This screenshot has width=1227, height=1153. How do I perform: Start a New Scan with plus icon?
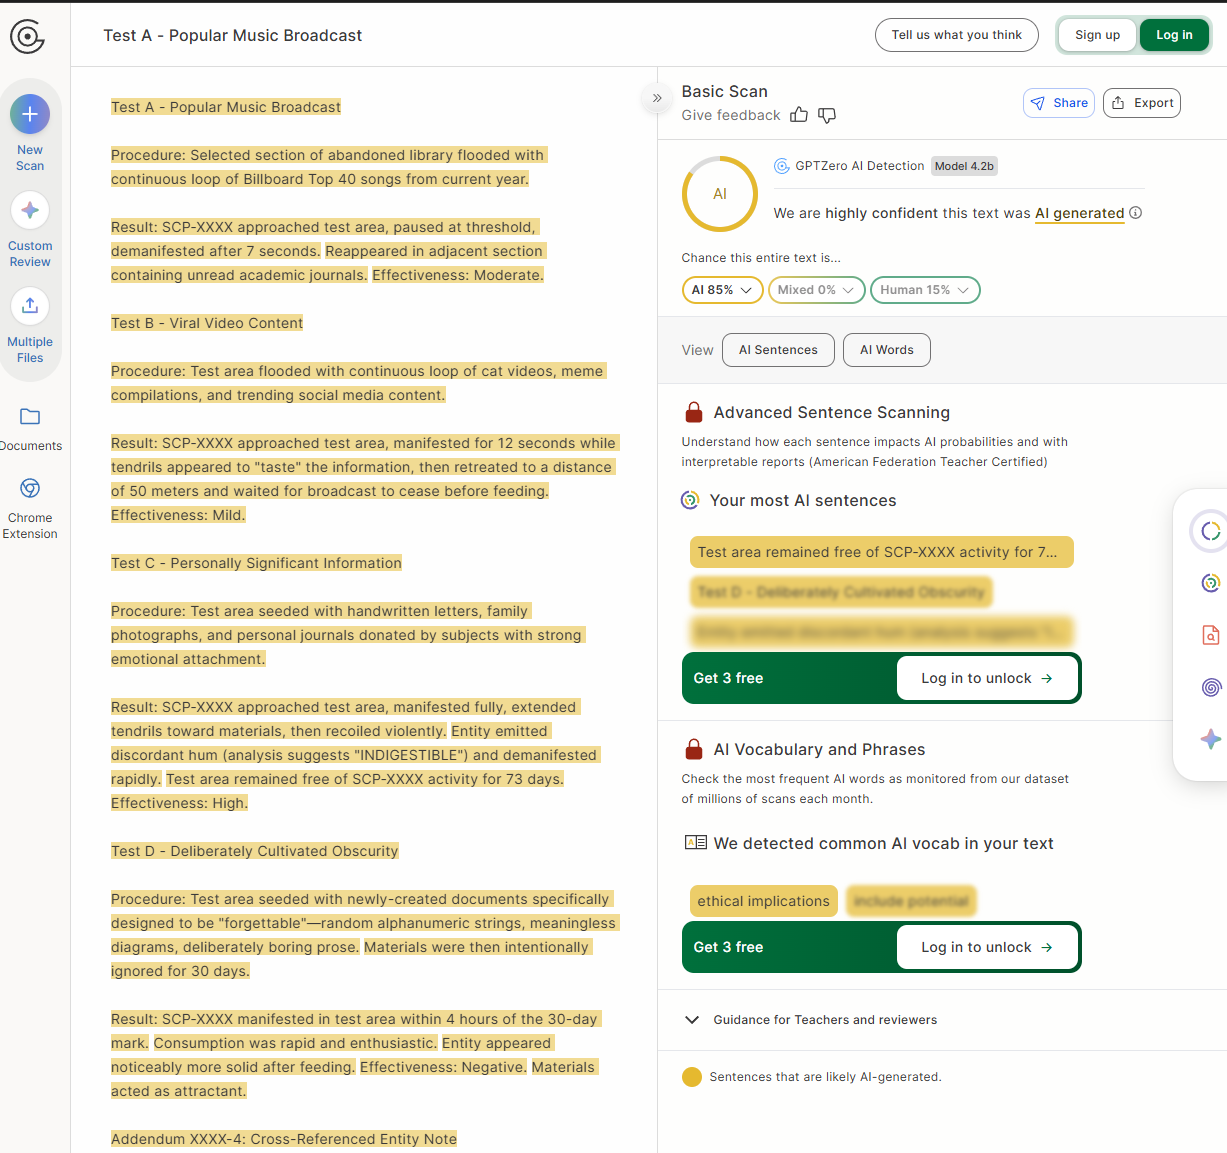[30, 115]
